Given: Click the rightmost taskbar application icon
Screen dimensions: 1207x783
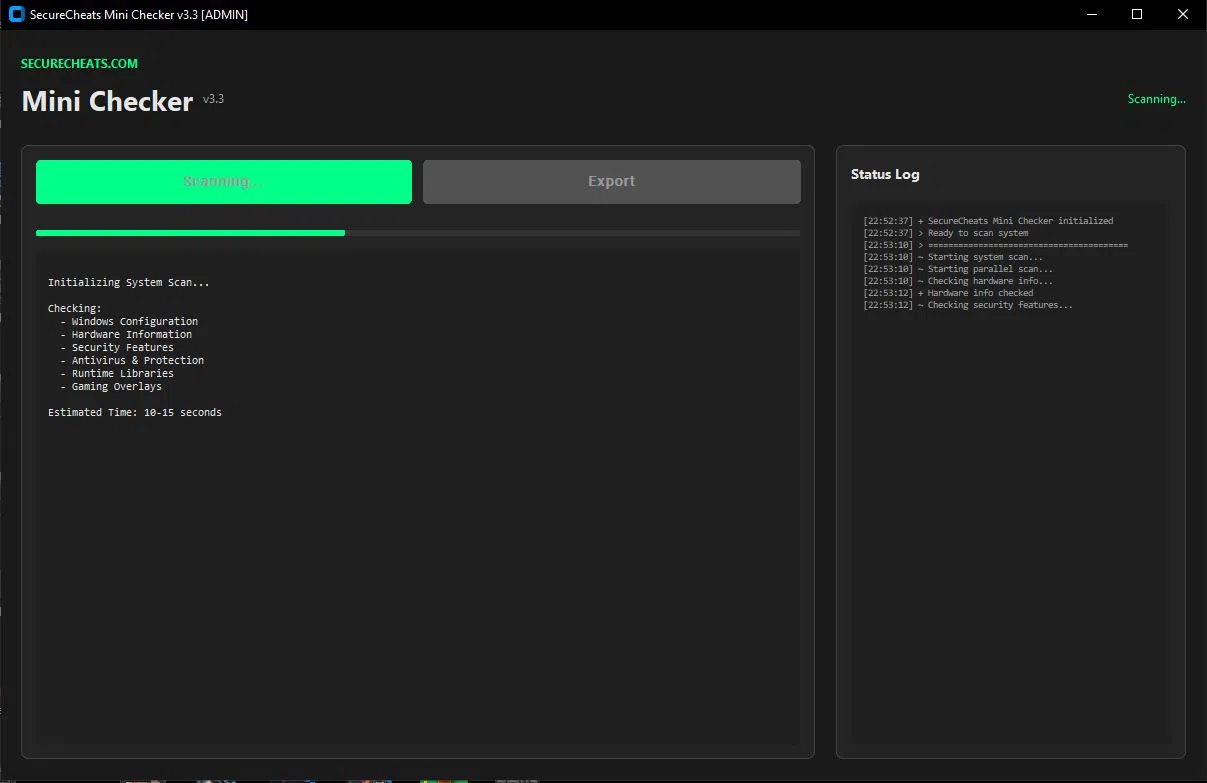Looking at the screenshot, I should point(516,779).
